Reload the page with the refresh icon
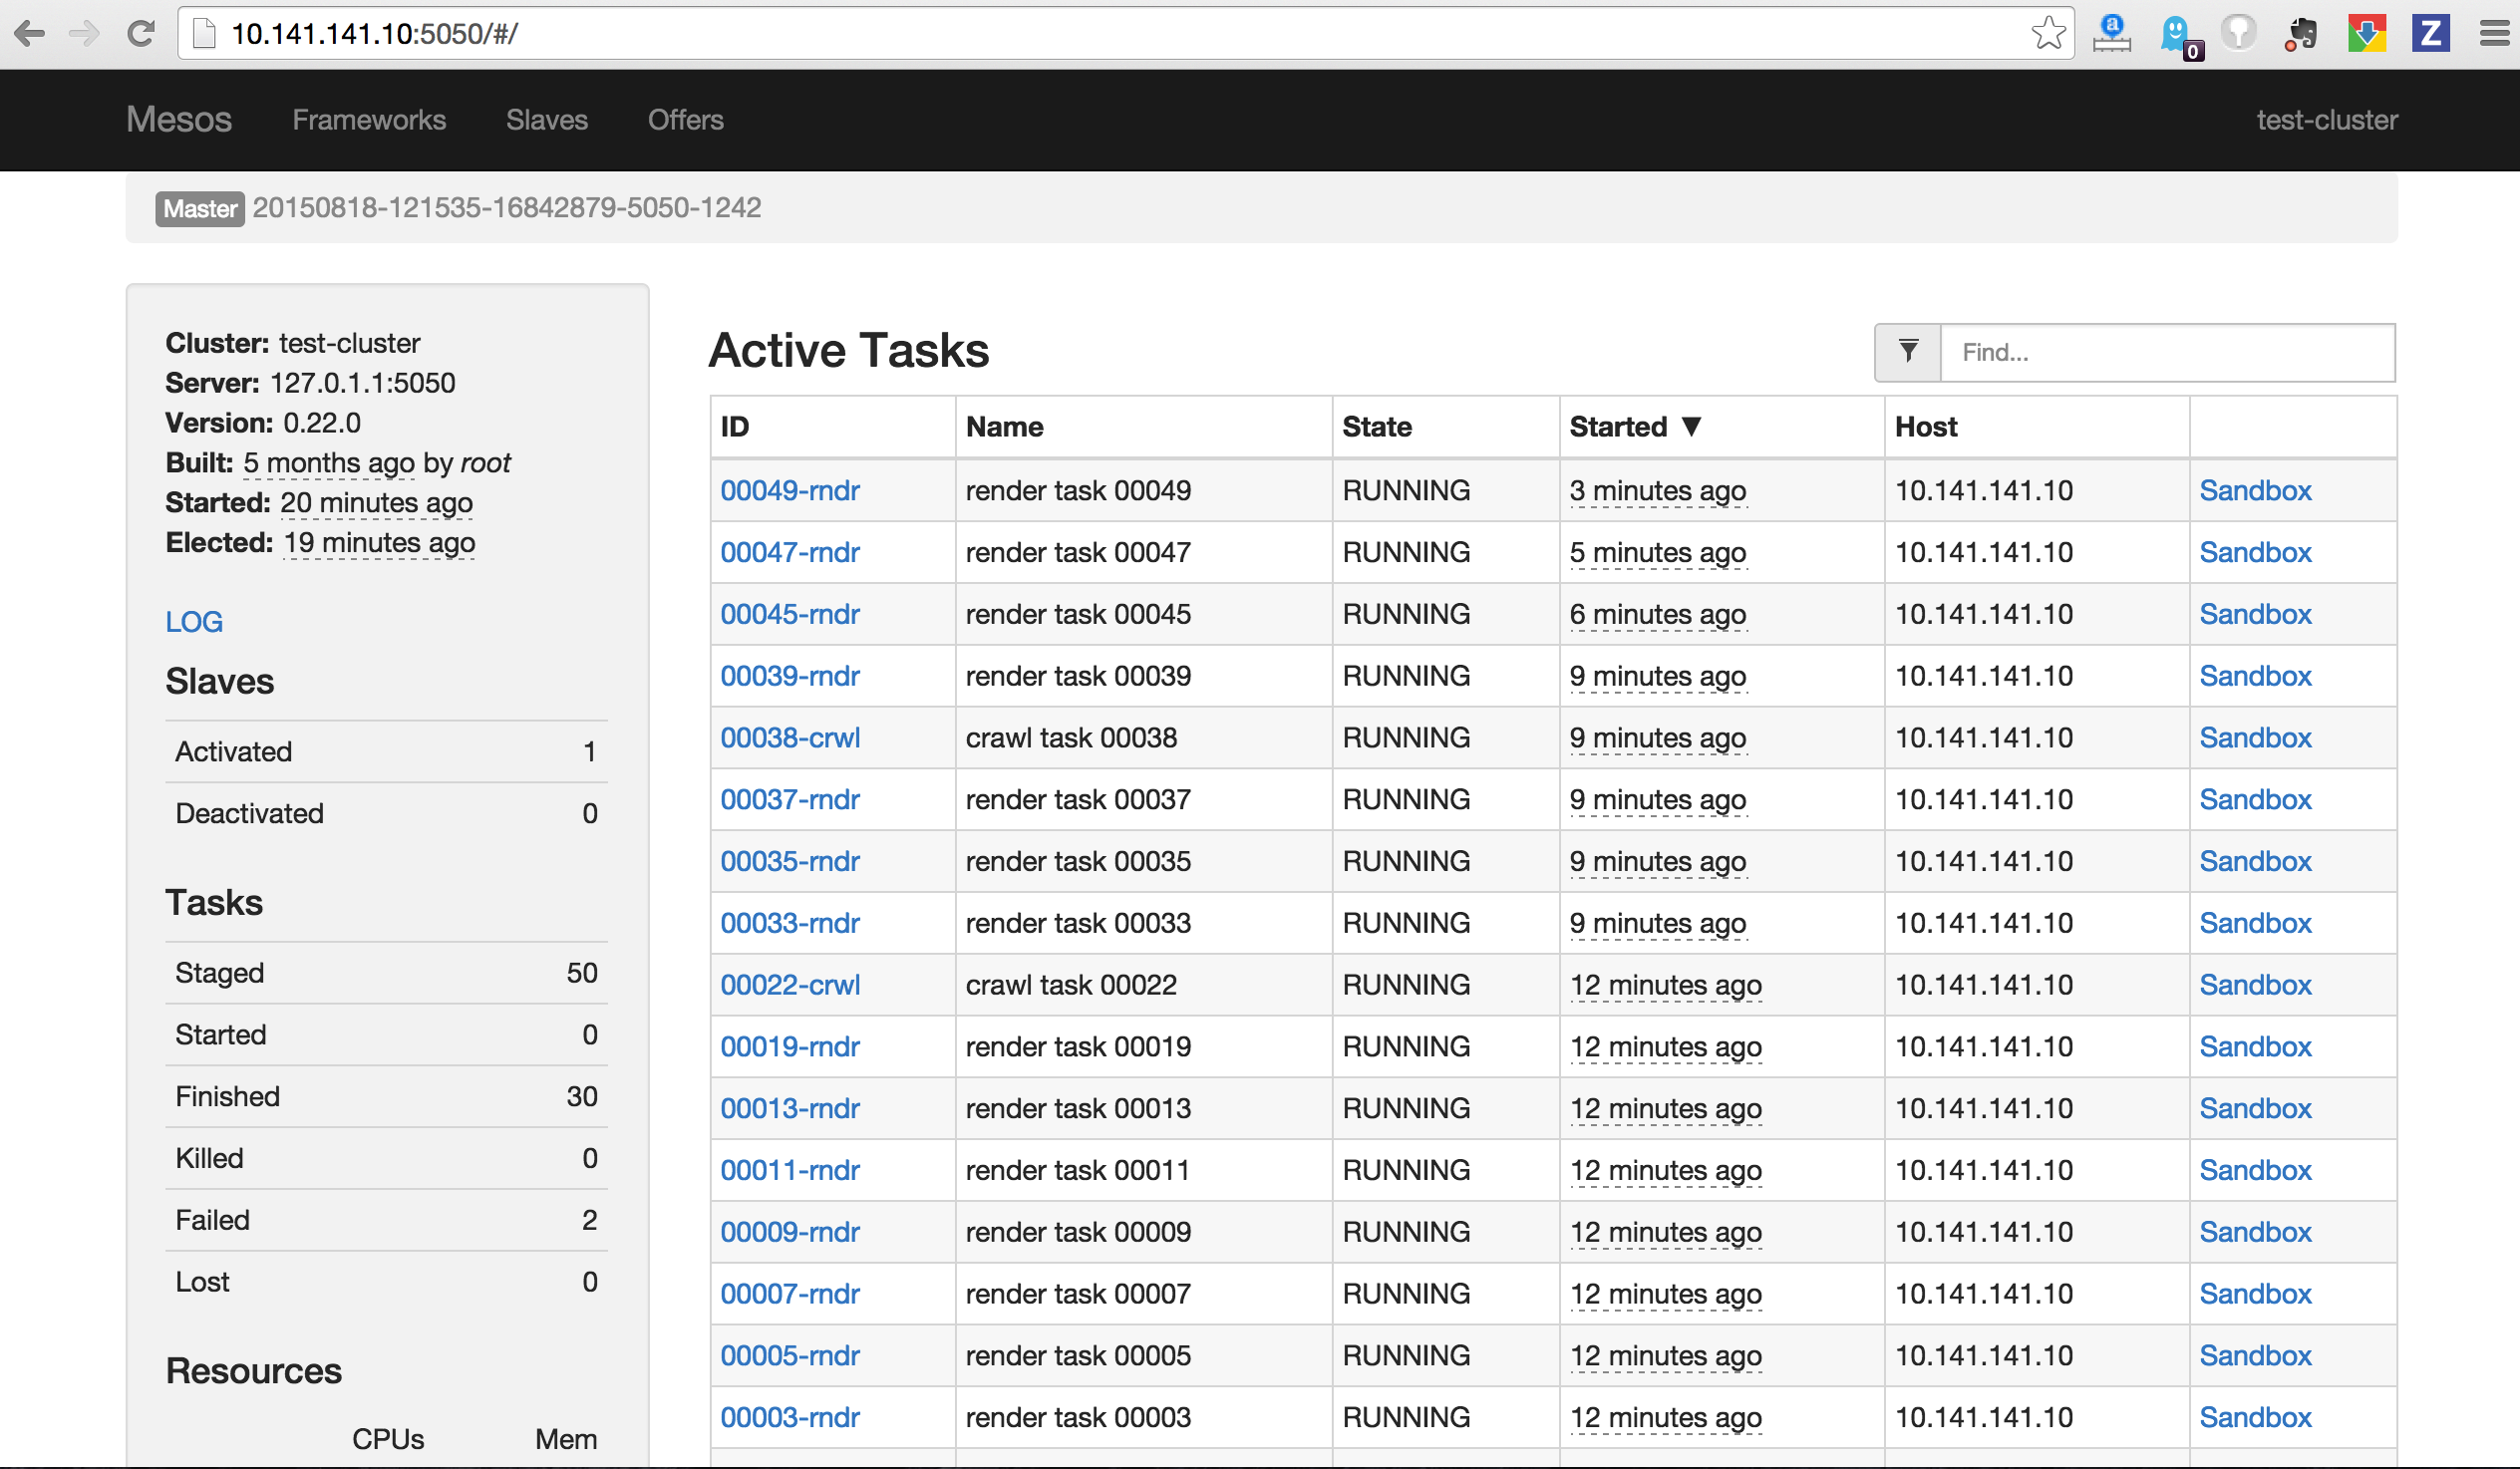Viewport: 2520px width, 1469px height. [x=141, y=34]
